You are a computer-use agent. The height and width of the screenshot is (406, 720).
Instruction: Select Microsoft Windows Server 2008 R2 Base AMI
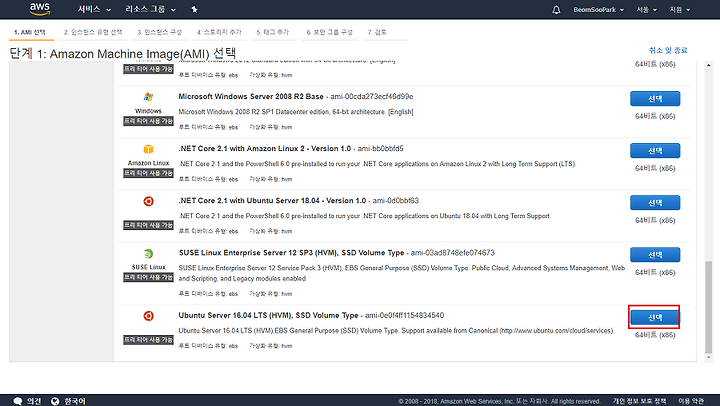point(655,98)
